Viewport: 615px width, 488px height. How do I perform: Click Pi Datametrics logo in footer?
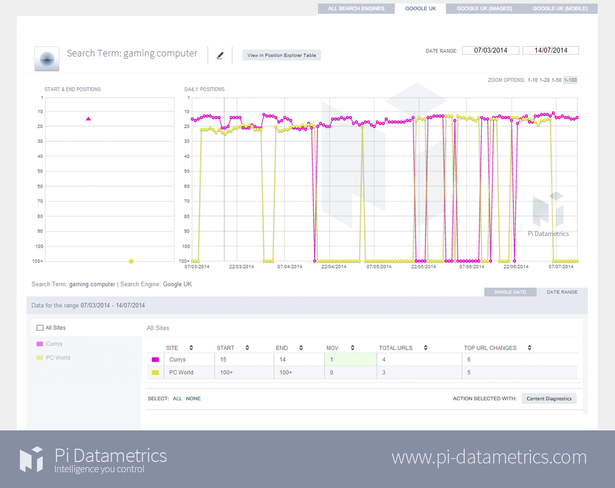coord(93,459)
